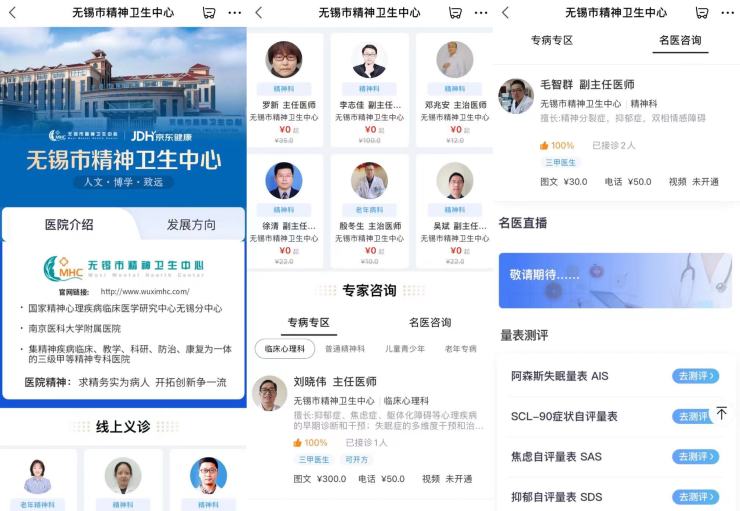Open shopping cart icon in the middle screen header
Image resolution: width=740 pixels, height=511 pixels.
click(455, 13)
